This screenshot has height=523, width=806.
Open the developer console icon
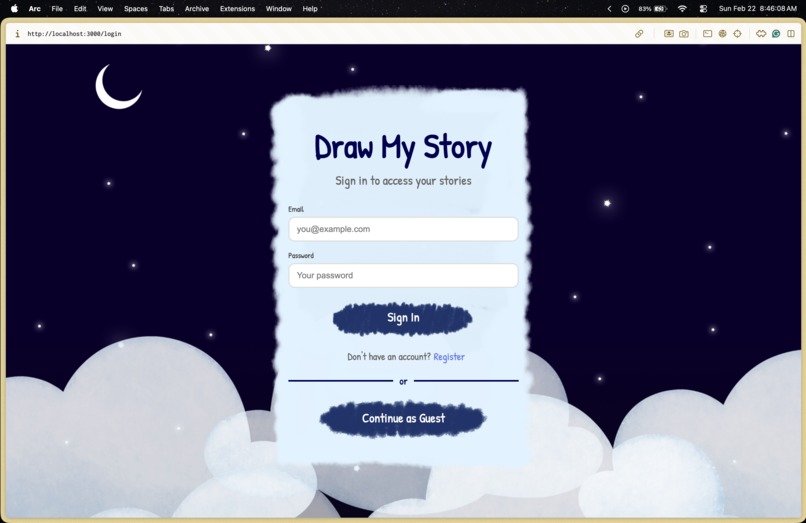pos(707,33)
